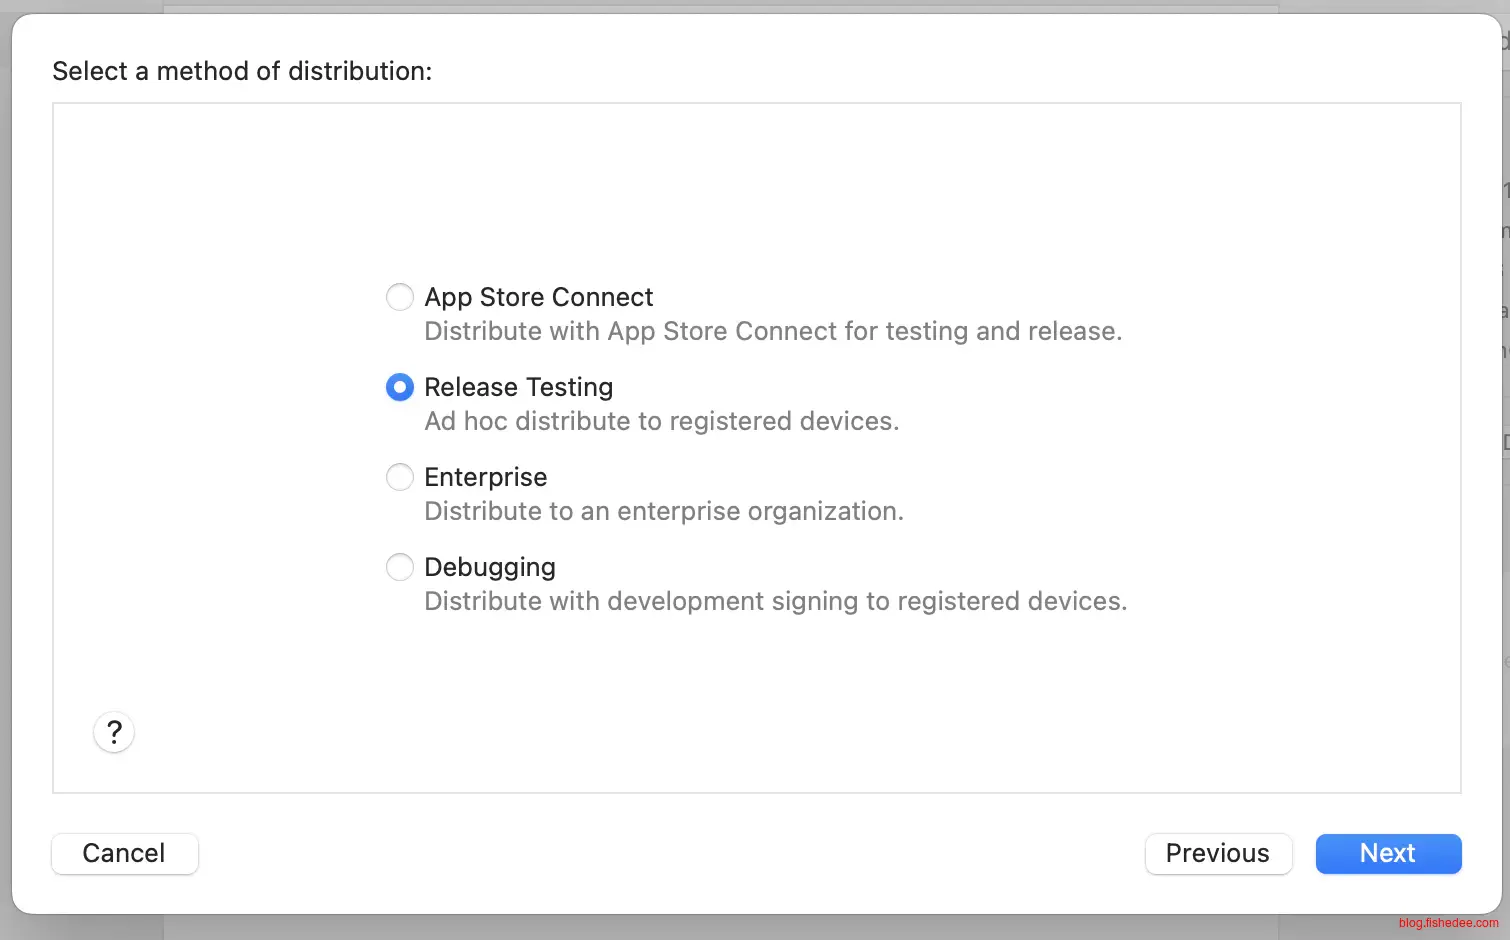Click the 'Debugging' option label
The height and width of the screenshot is (940, 1510).
pos(489,567)
